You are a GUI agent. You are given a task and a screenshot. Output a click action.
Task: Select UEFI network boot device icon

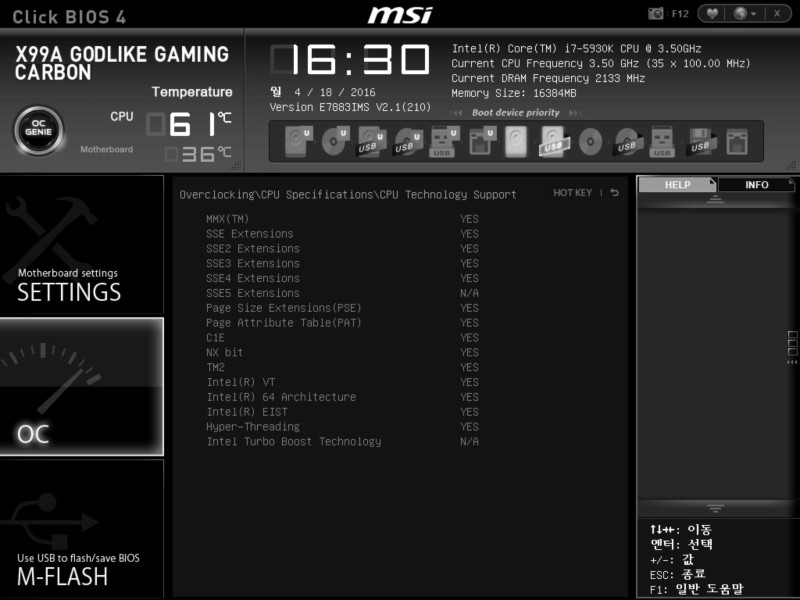(x=482, y=141)
